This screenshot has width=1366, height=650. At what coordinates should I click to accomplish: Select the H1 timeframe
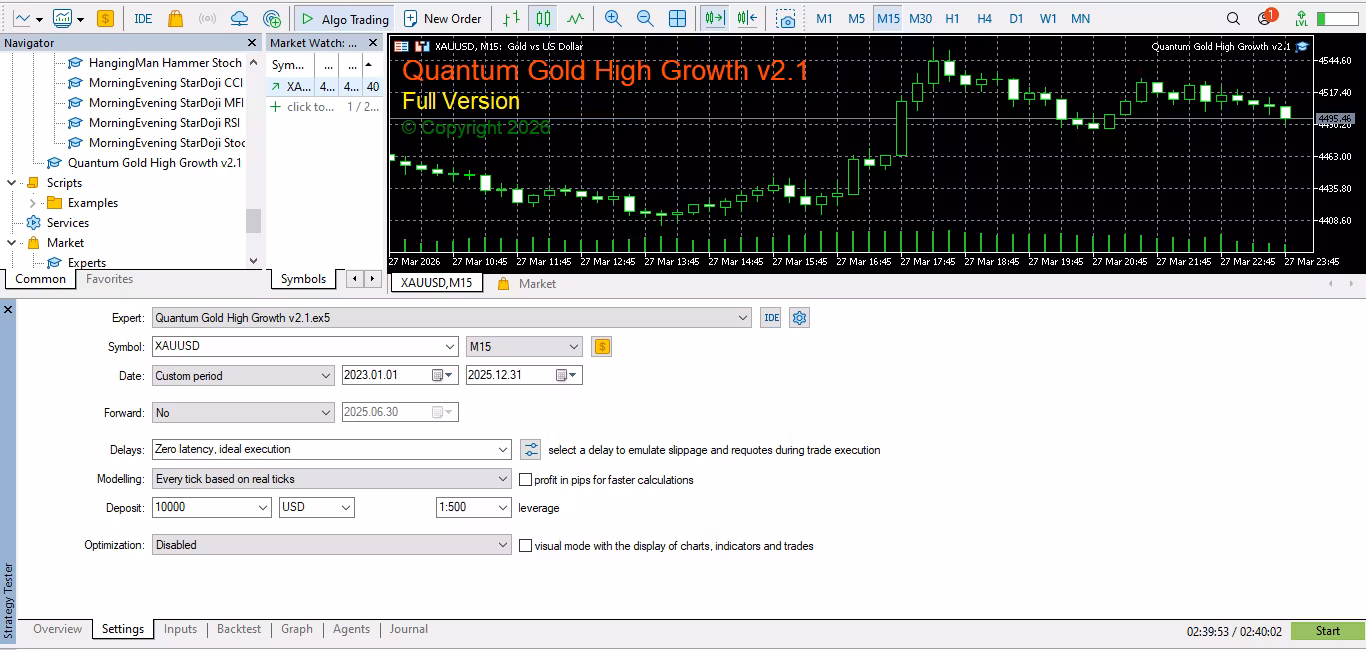click(x=952, y=18)
